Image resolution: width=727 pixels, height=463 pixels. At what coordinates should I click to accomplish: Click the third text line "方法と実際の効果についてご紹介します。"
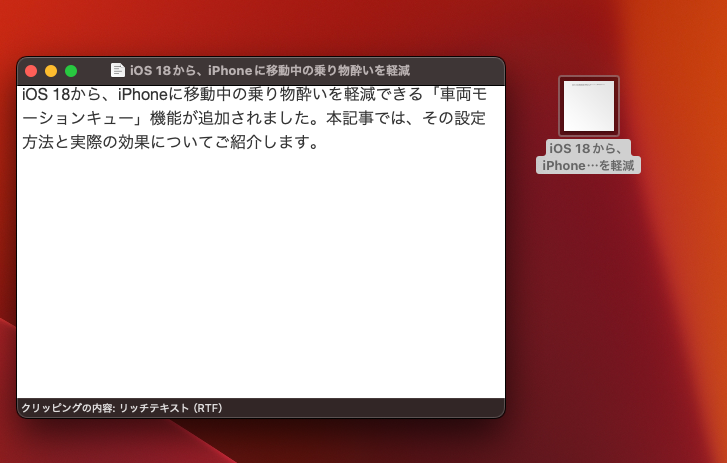(171, 142)
